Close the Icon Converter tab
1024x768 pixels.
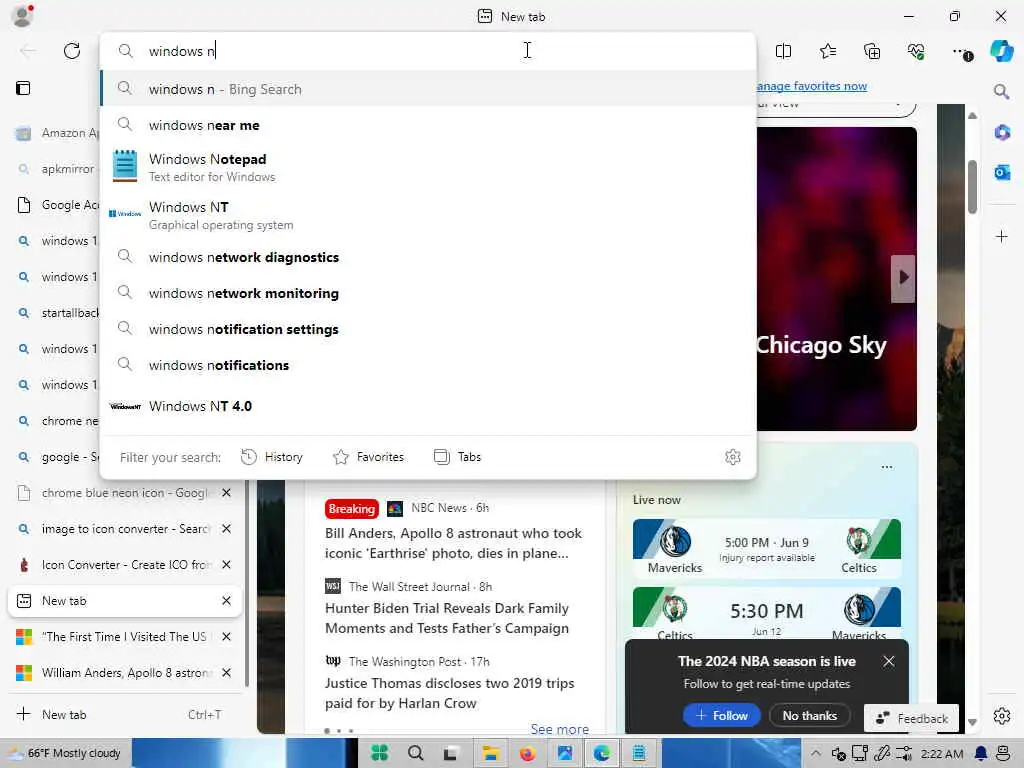tap(227, 565)
